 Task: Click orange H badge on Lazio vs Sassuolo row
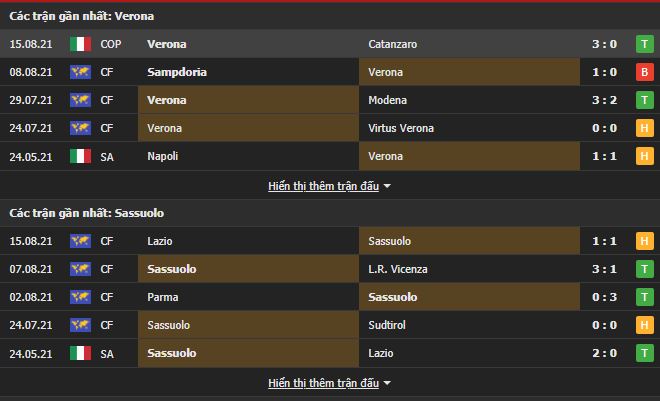pyautogui.click(x=645, y=241)
